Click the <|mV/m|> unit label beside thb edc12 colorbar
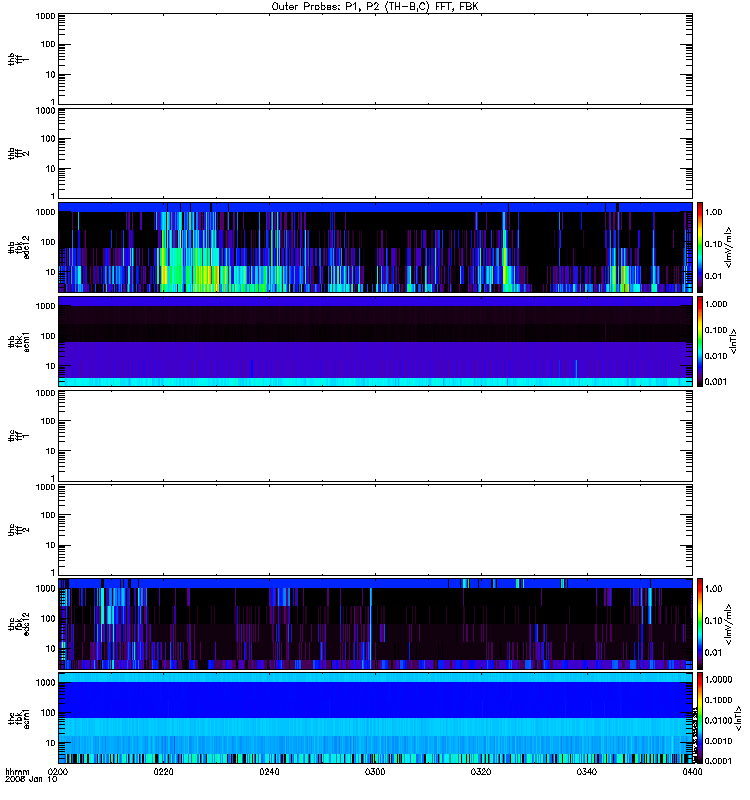 [728, 247]
